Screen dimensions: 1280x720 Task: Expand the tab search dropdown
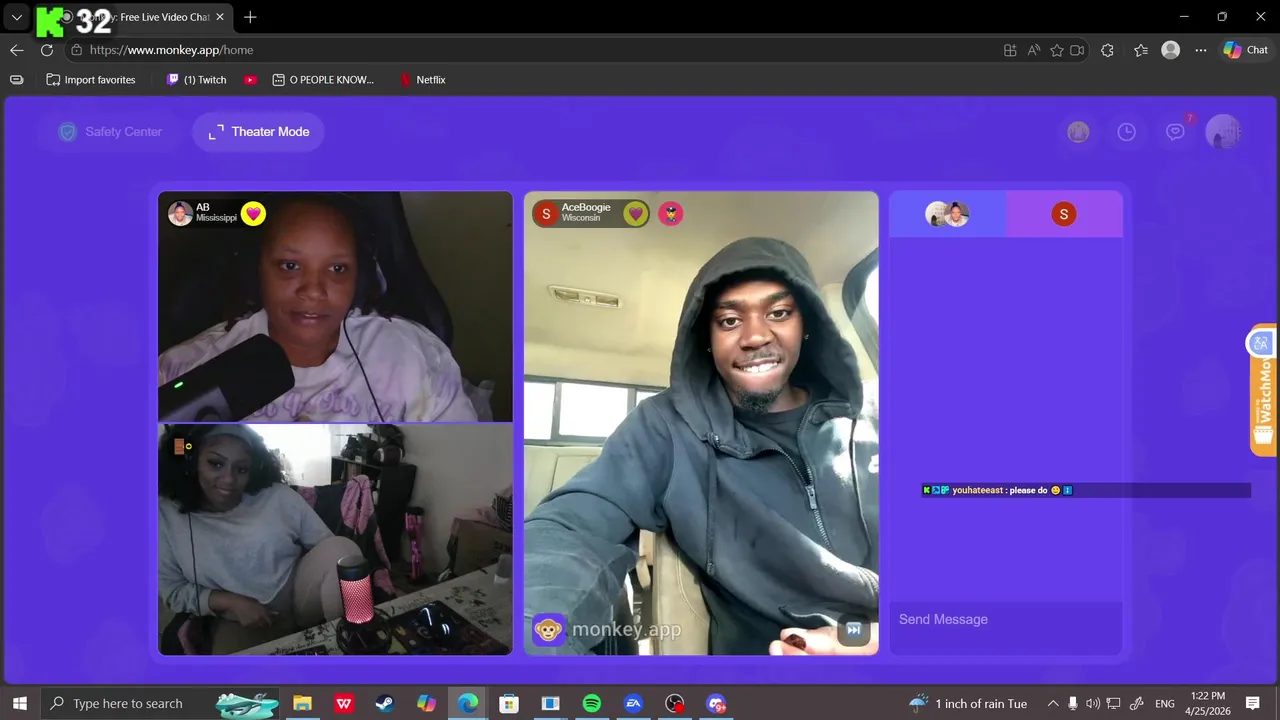pos(16,17)
